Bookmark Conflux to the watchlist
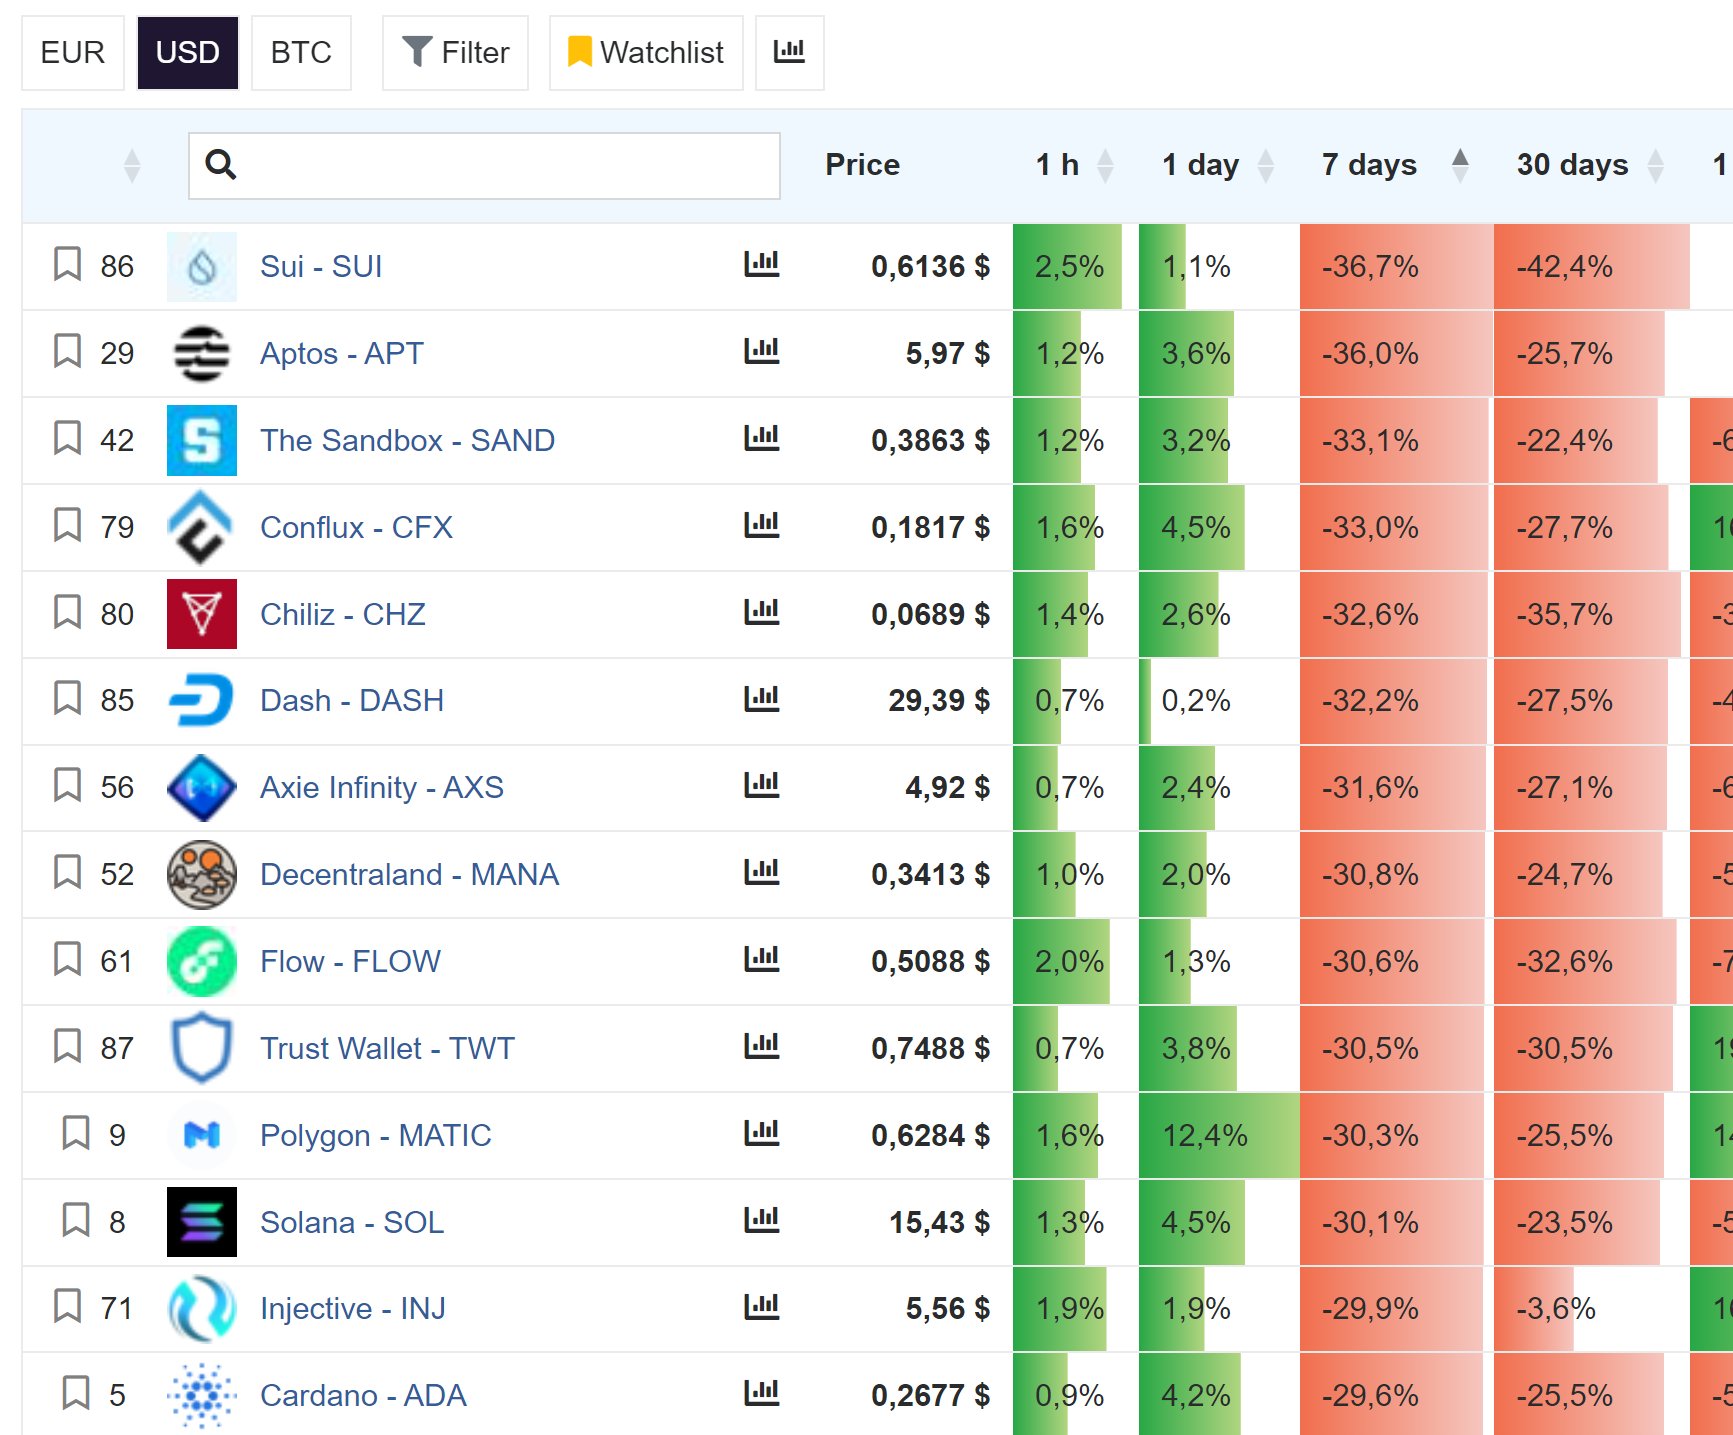 click(67, 526)
